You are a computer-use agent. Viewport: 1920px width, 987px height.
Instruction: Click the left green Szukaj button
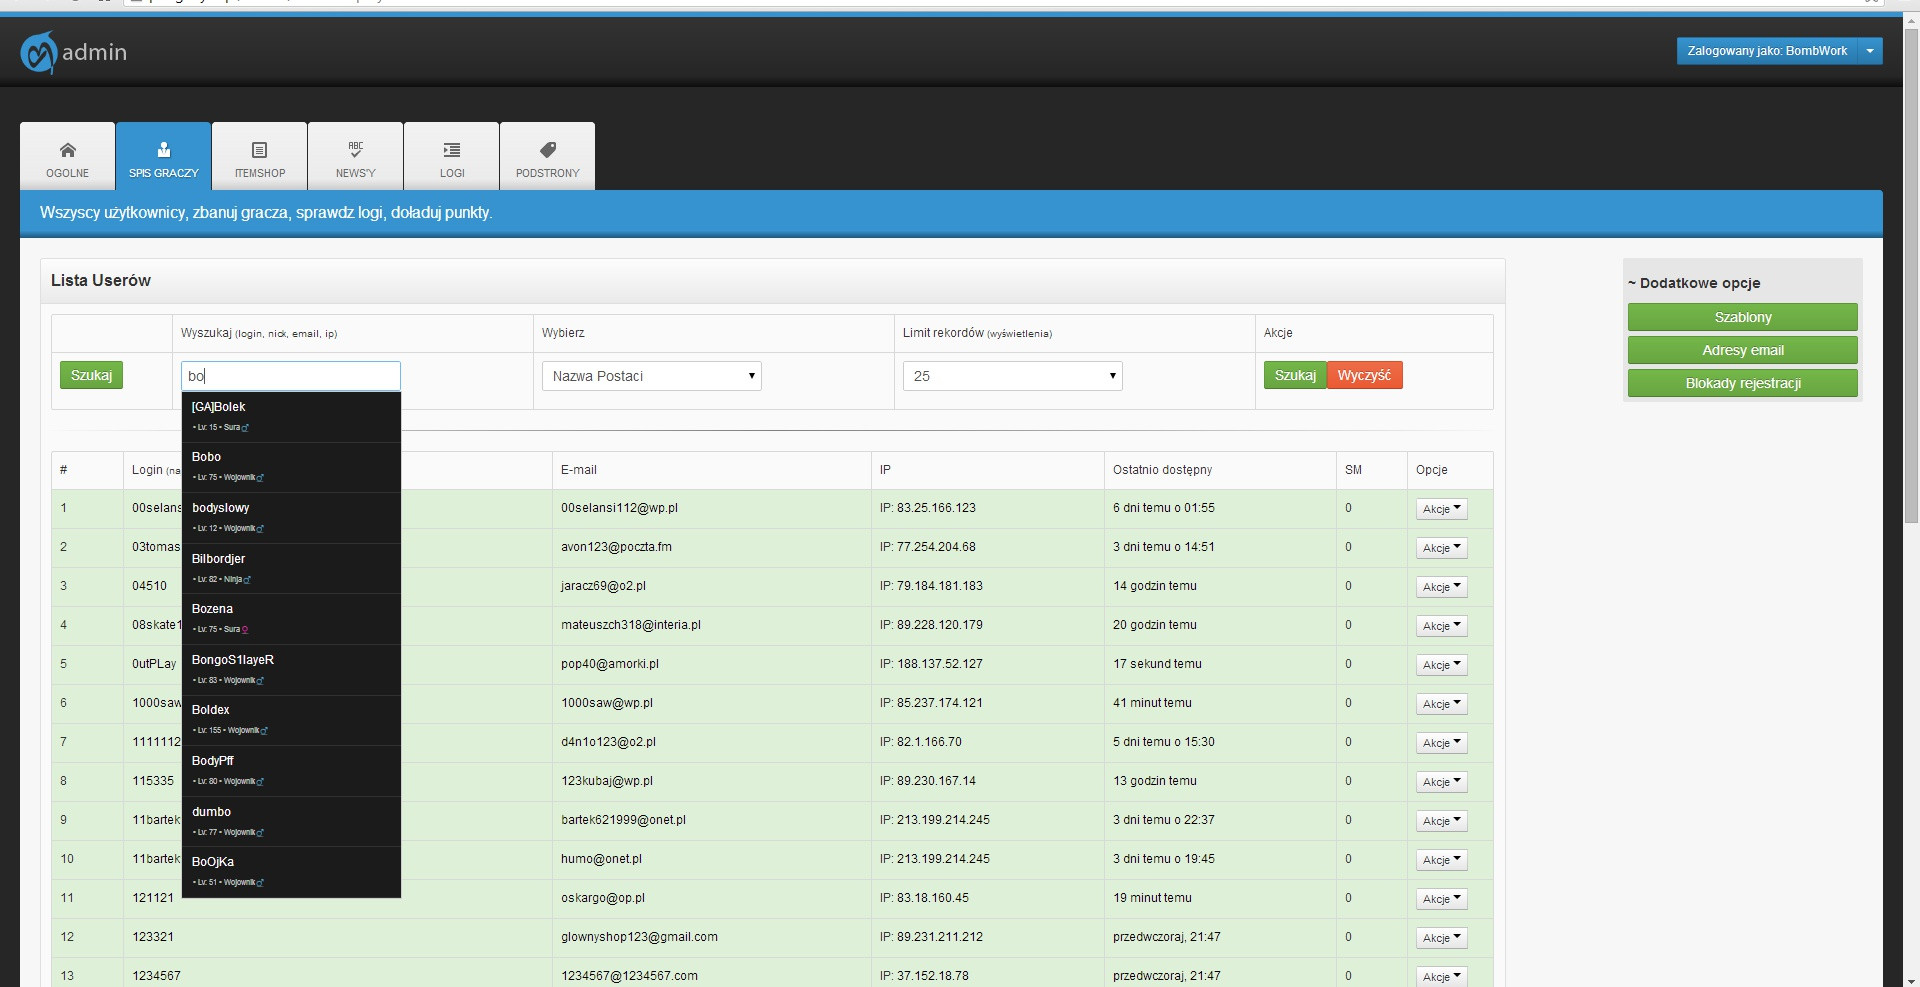(91, 375)
